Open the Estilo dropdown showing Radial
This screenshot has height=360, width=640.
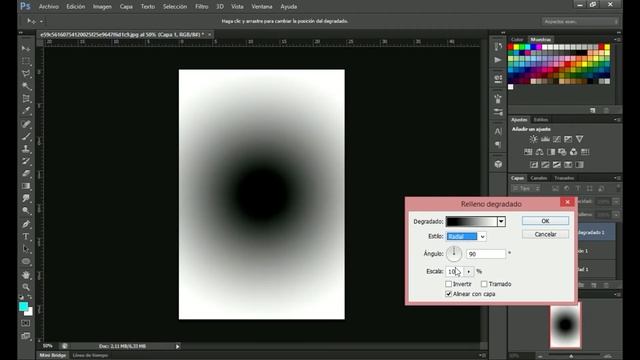click(466, 236)
